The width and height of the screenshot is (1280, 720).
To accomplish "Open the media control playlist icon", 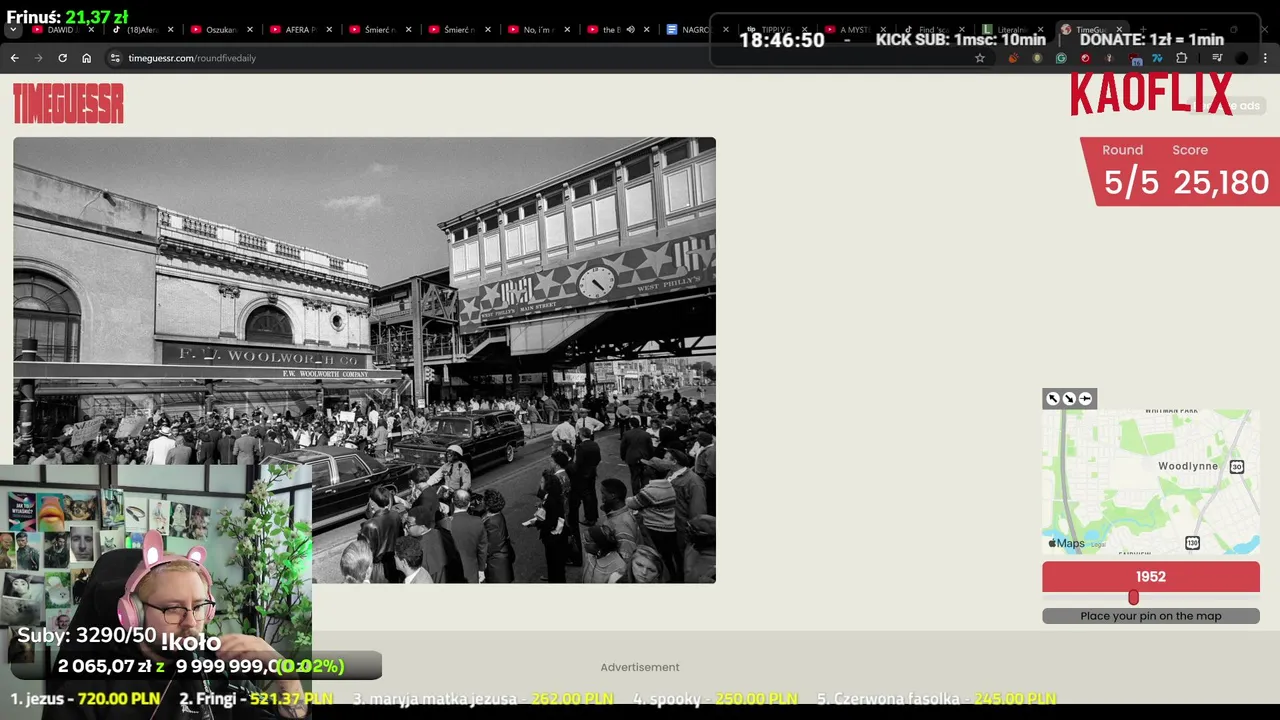I will [x=1217, y=58].
